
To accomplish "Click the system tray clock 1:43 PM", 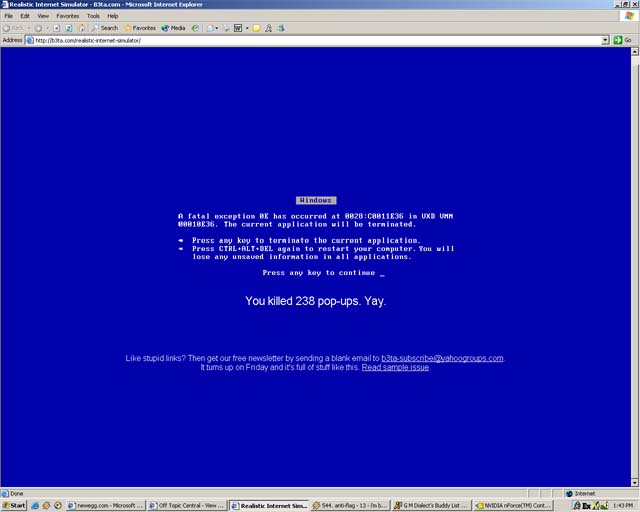I will (x=623, y=505).
